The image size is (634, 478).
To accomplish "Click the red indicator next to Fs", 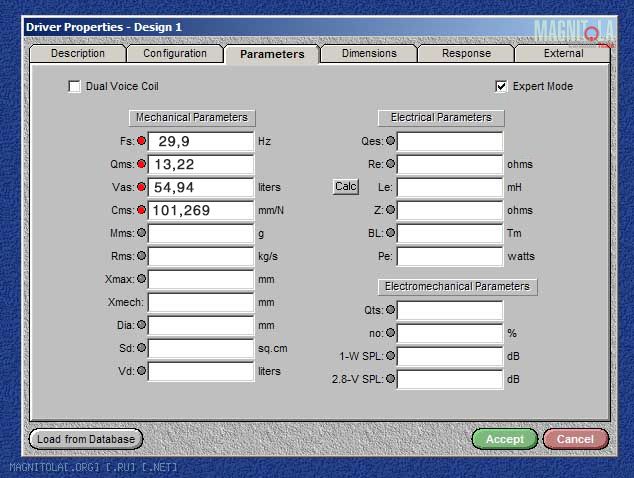I will click(x=141, y=142).
